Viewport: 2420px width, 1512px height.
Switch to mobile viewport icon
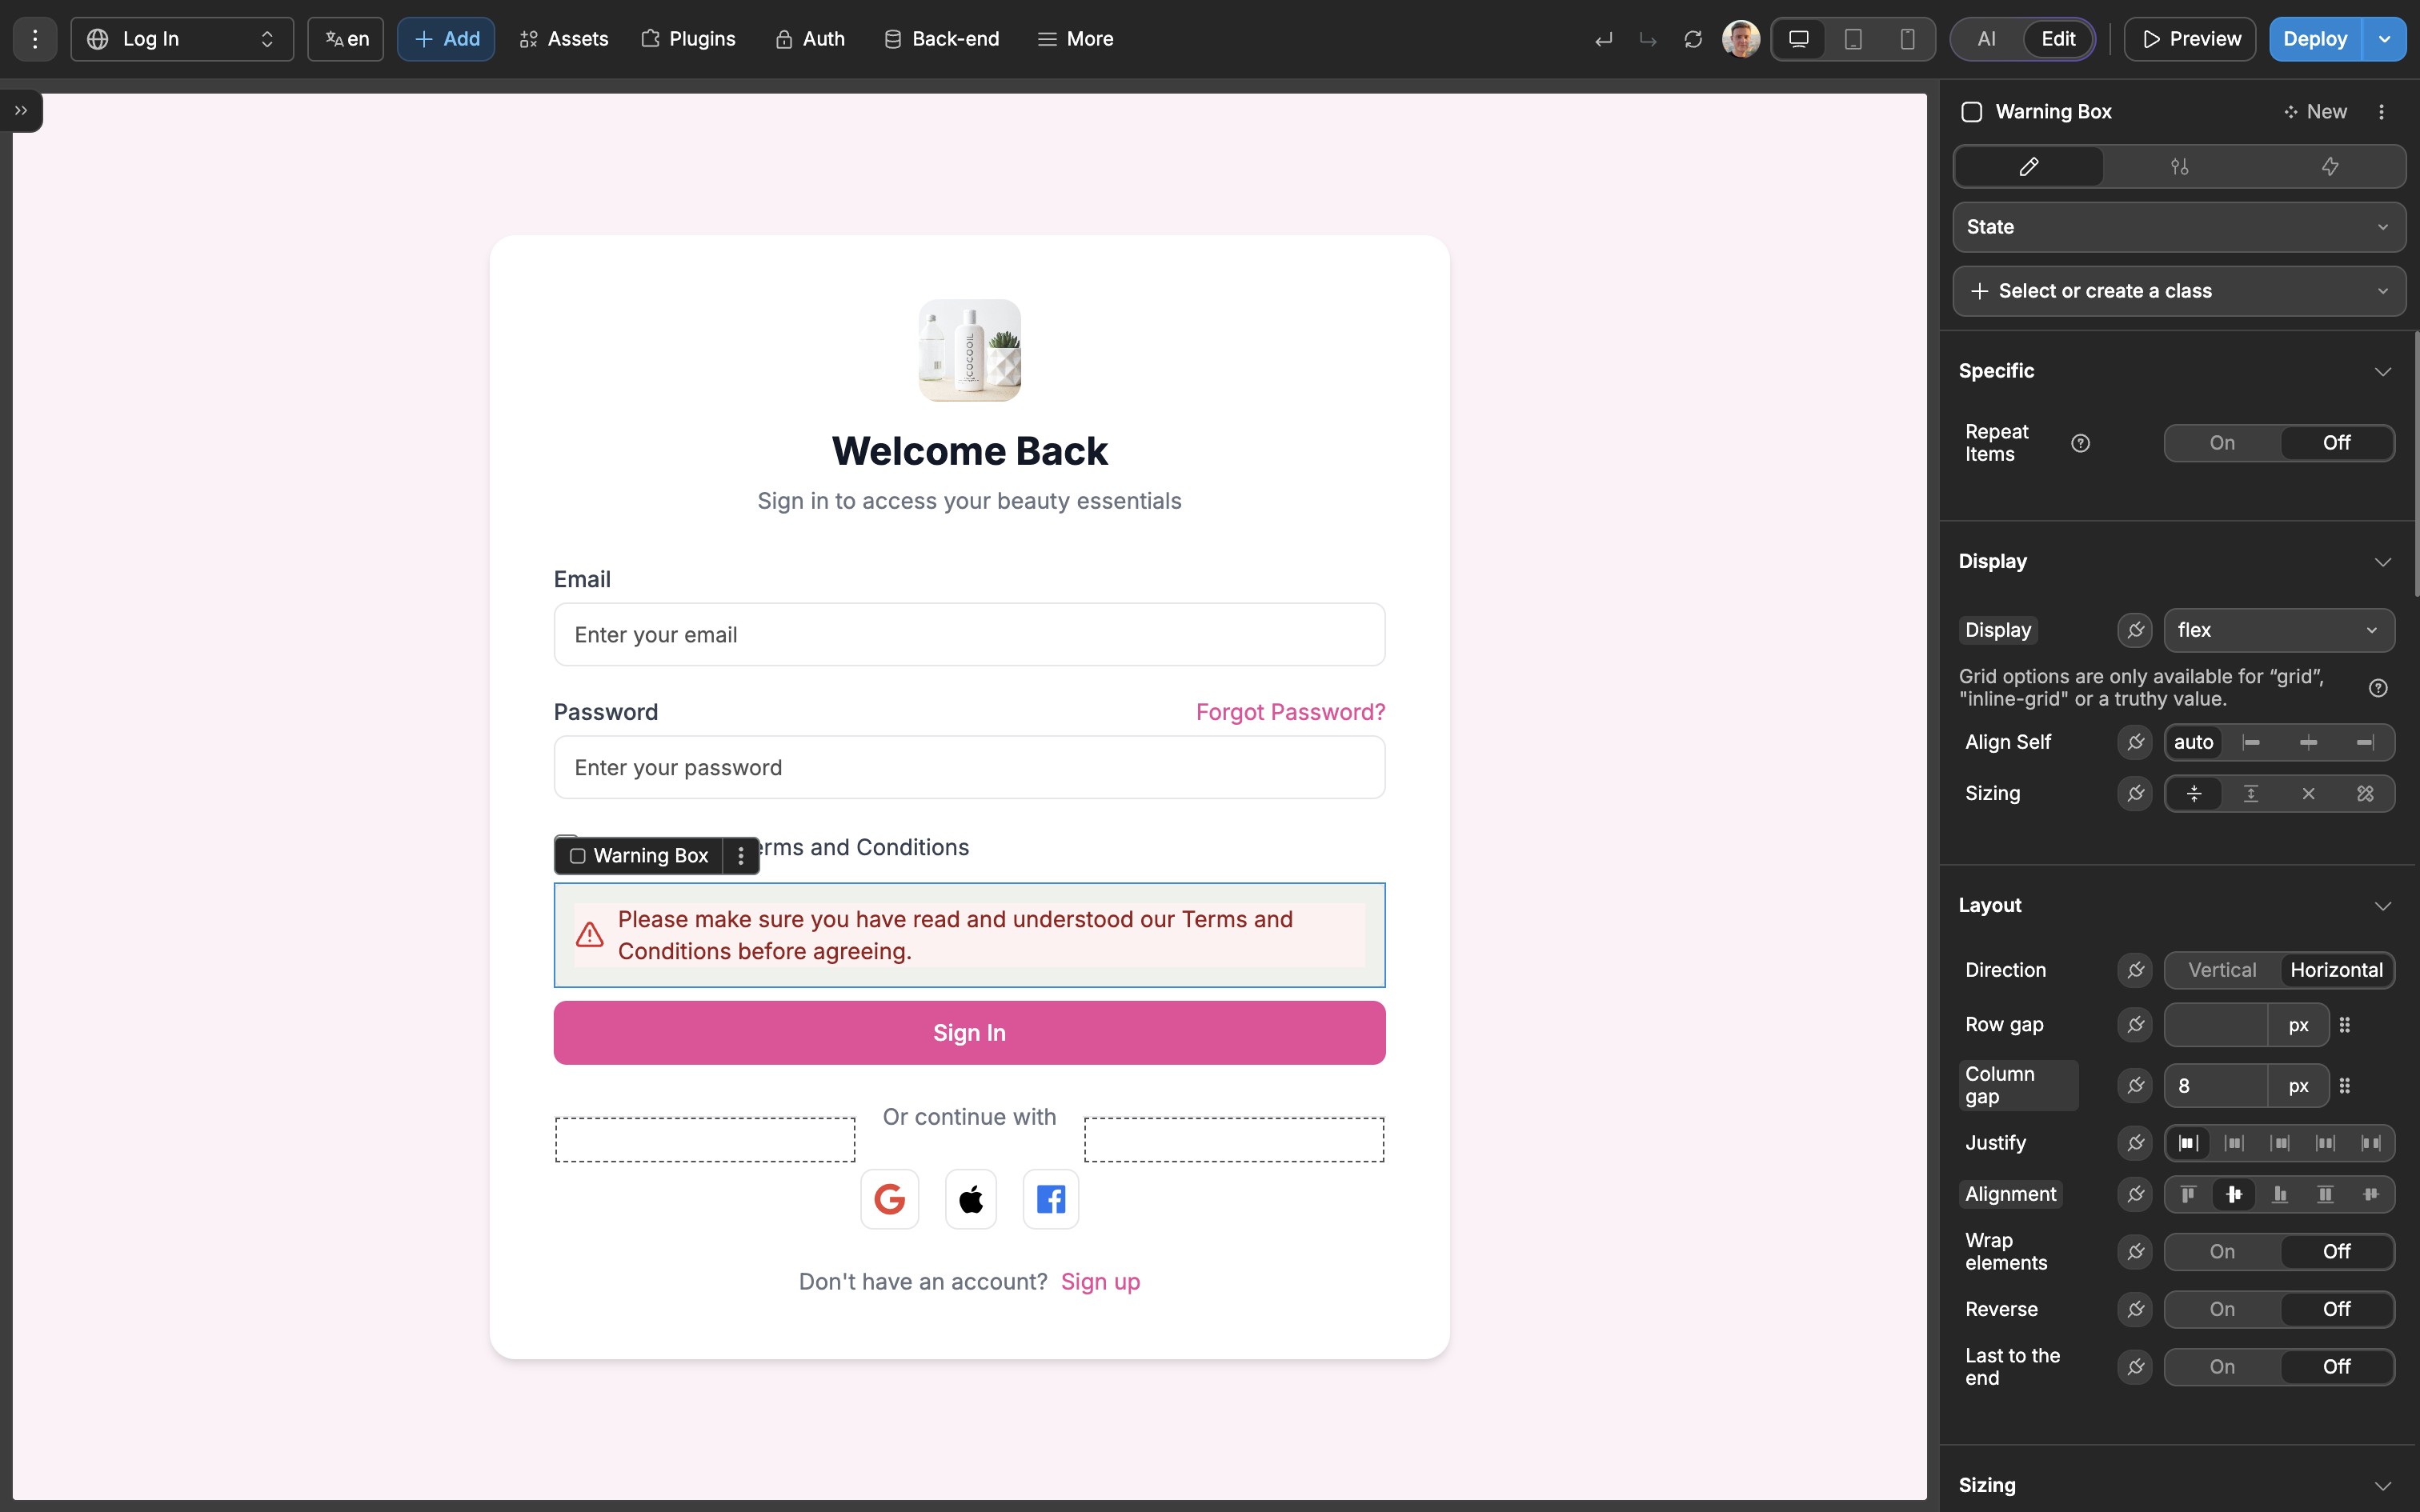tap(1908, 39)
